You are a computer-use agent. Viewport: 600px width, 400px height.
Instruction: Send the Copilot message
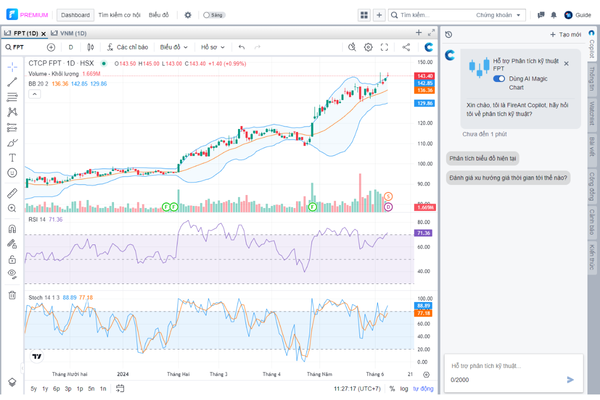[x=570, y=380]
